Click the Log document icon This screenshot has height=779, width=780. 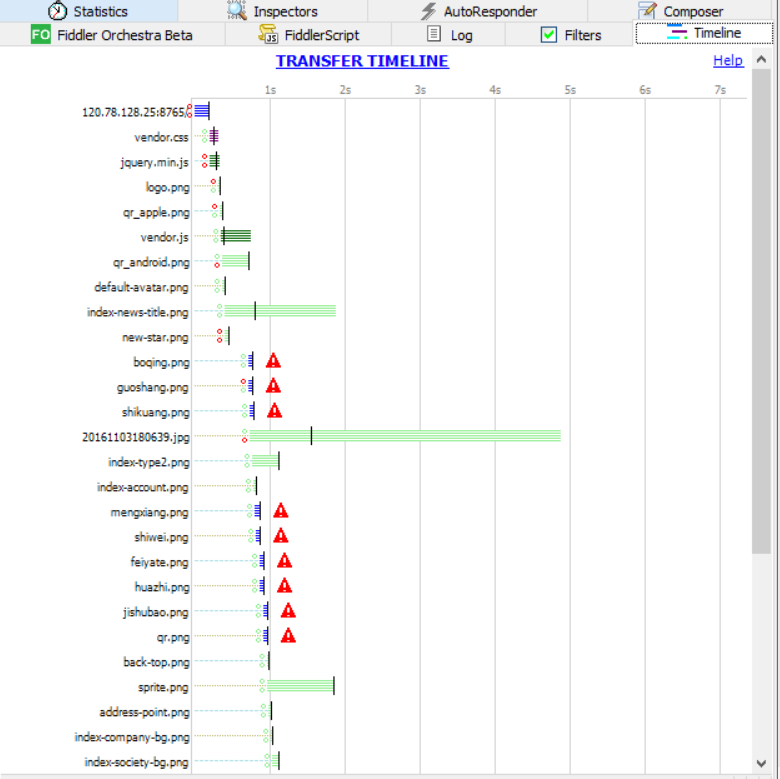(x=433, y=34)
